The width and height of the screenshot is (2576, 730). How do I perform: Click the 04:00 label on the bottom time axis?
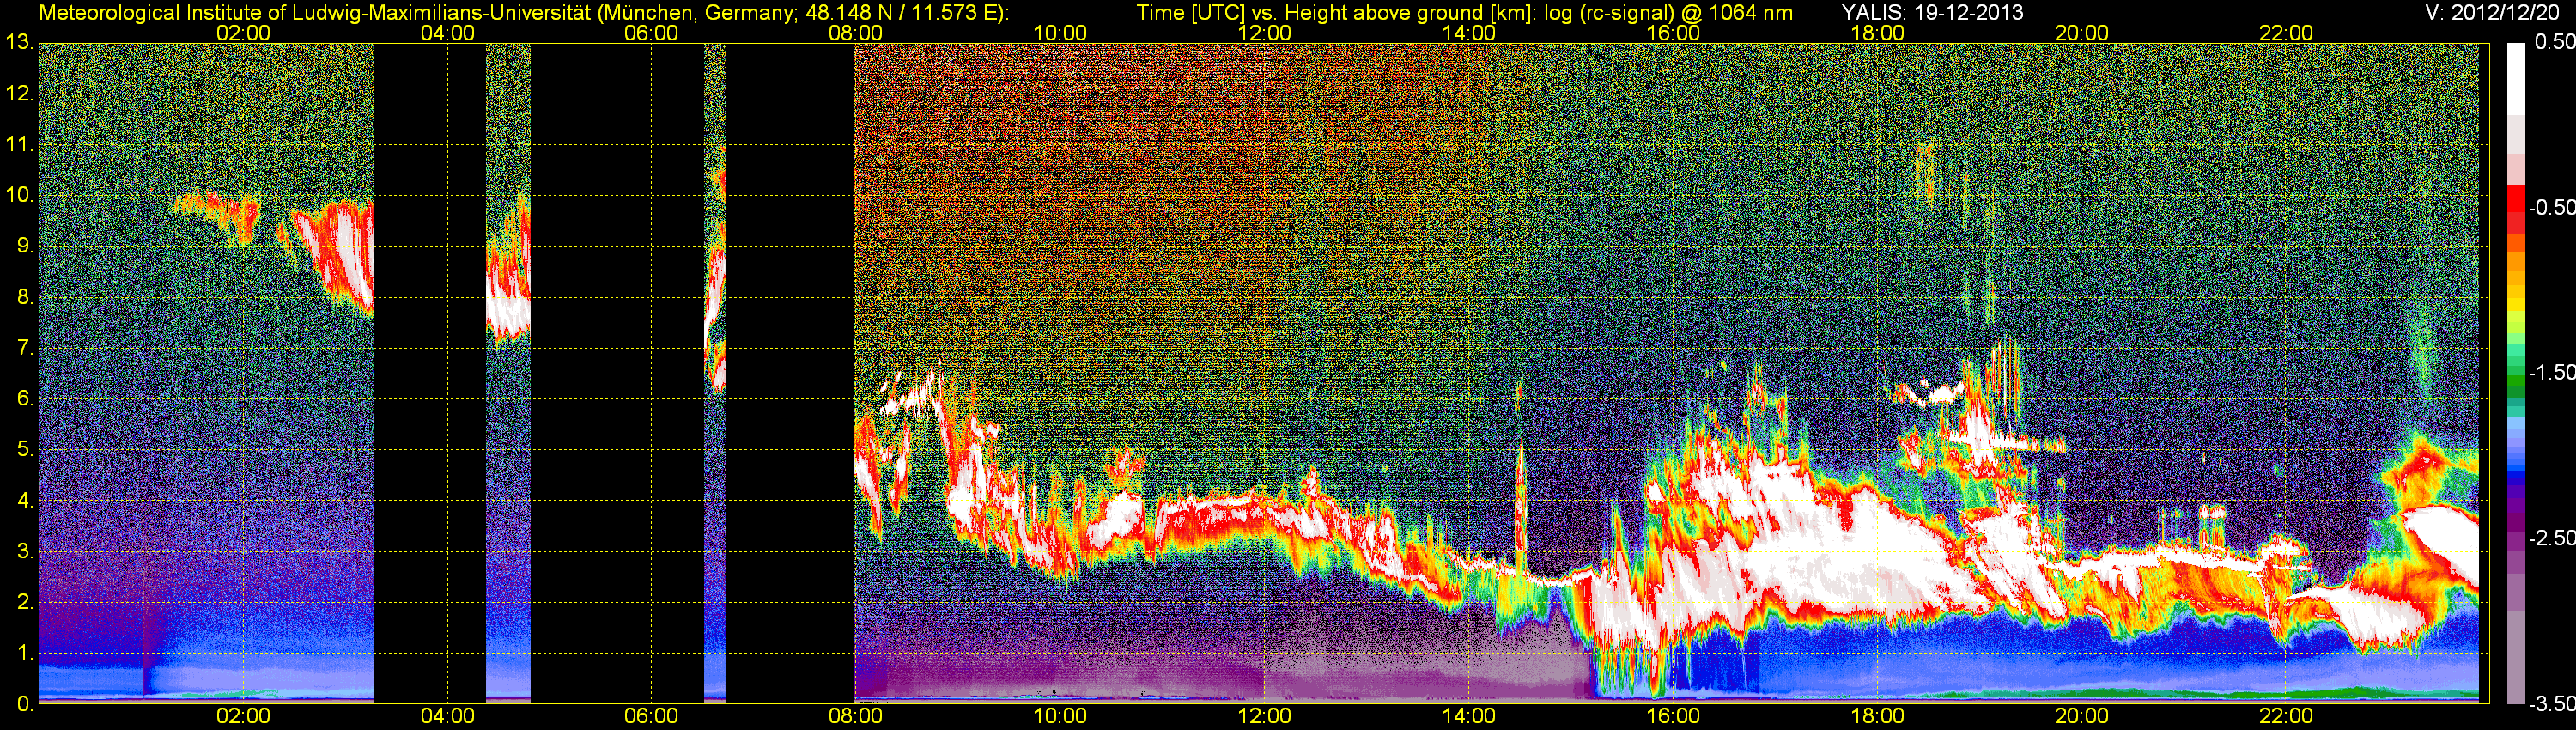(x=447, y=716)
